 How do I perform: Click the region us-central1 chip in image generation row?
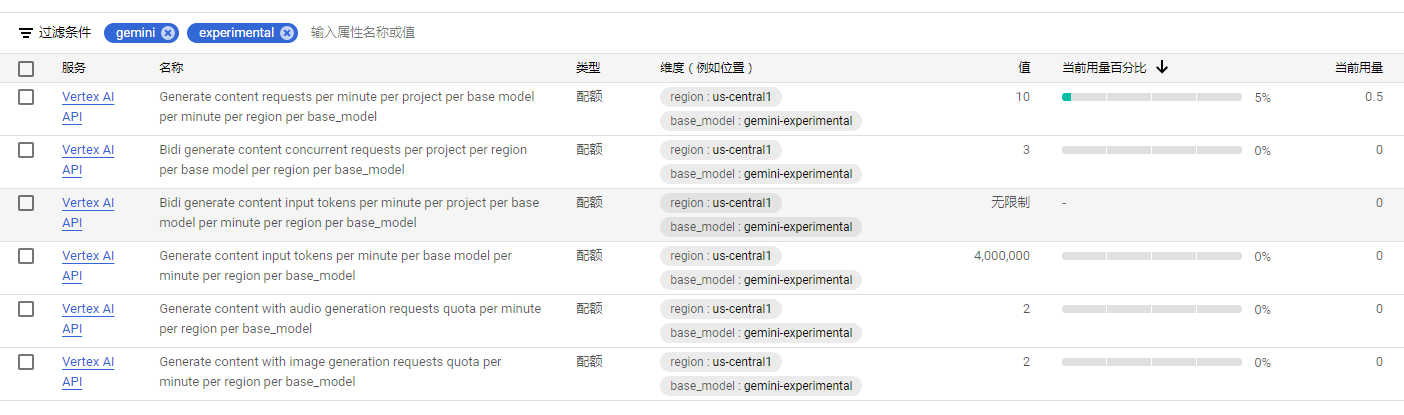coord(721,362)
